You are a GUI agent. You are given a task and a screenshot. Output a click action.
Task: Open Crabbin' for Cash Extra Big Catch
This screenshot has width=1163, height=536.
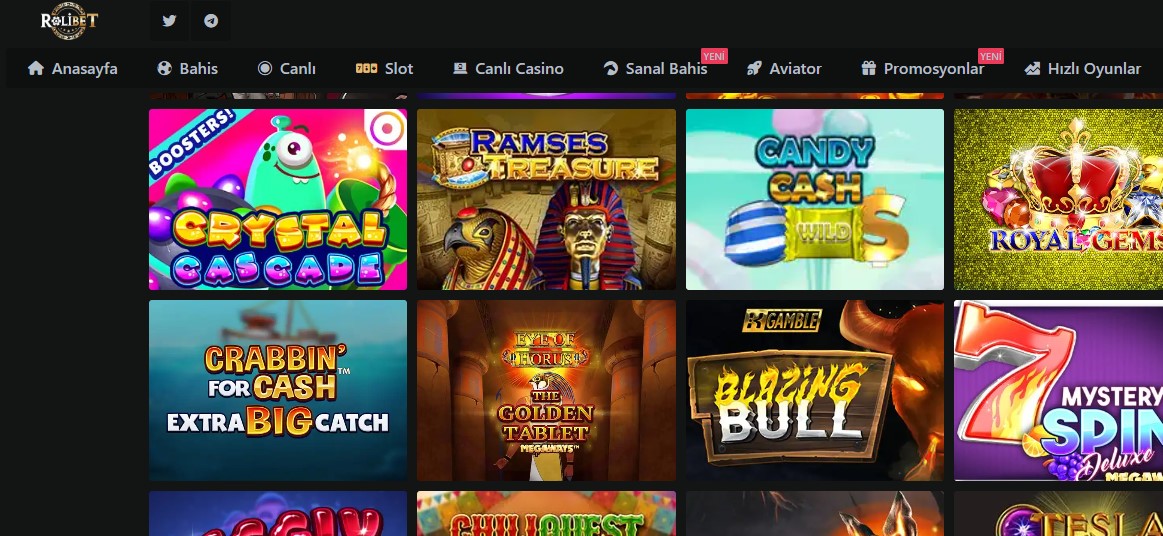coord(278,391)
